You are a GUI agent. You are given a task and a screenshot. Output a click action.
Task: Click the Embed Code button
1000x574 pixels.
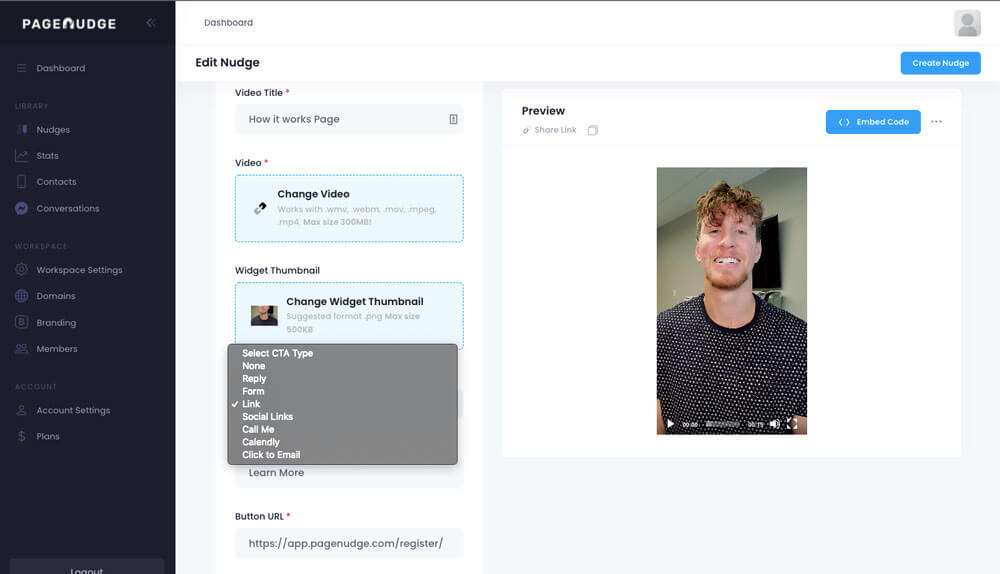point(873,122)
